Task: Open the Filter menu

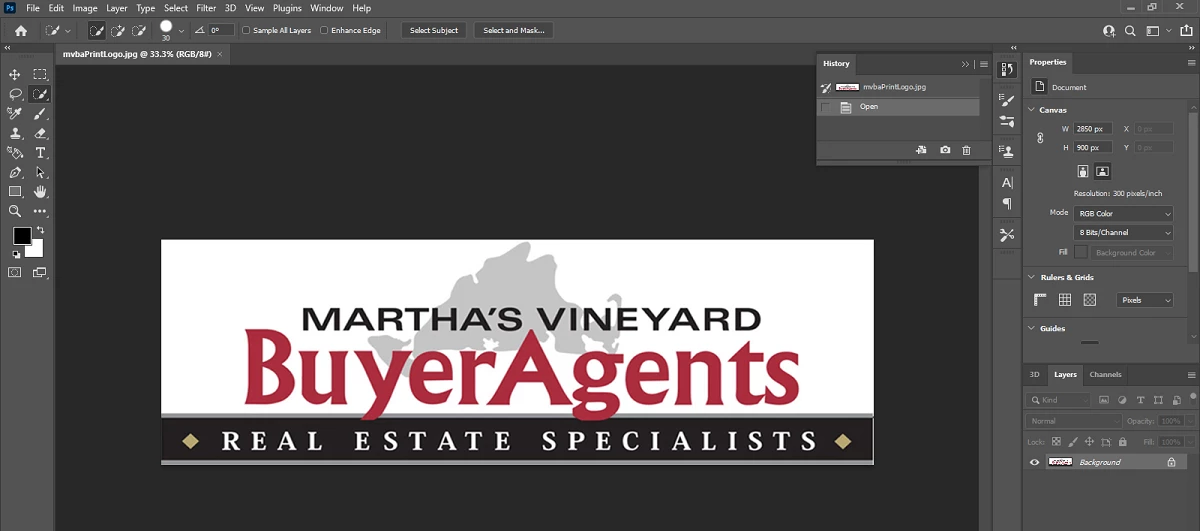Action: (x=206, y=8)
